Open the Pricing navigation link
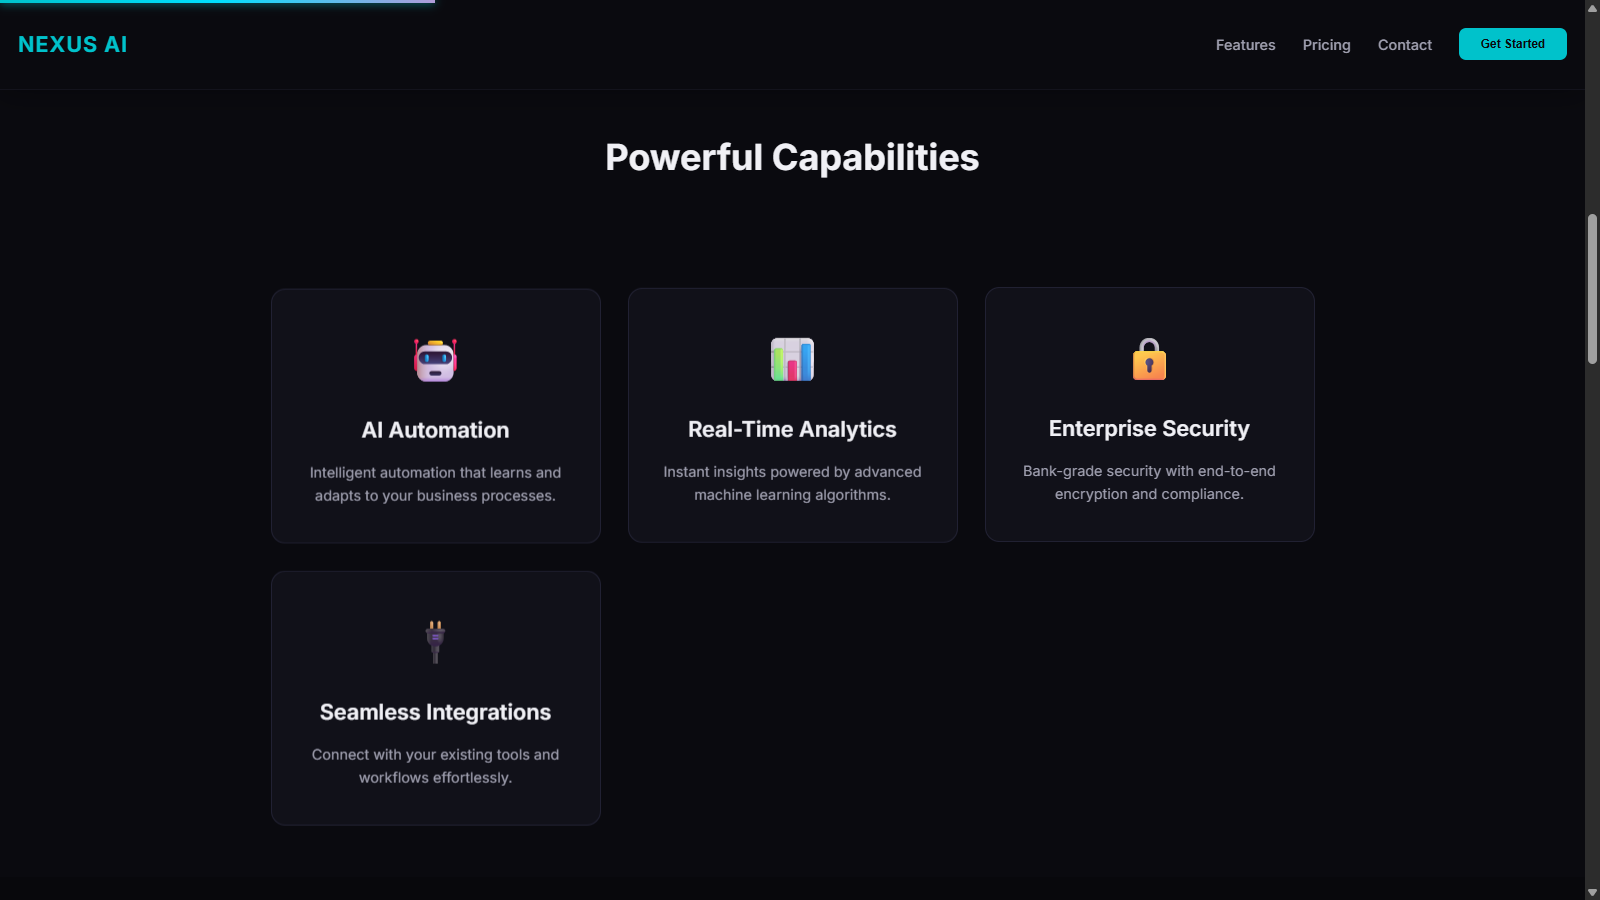This screenshot has height=900, width=1600. (1326, 45)
